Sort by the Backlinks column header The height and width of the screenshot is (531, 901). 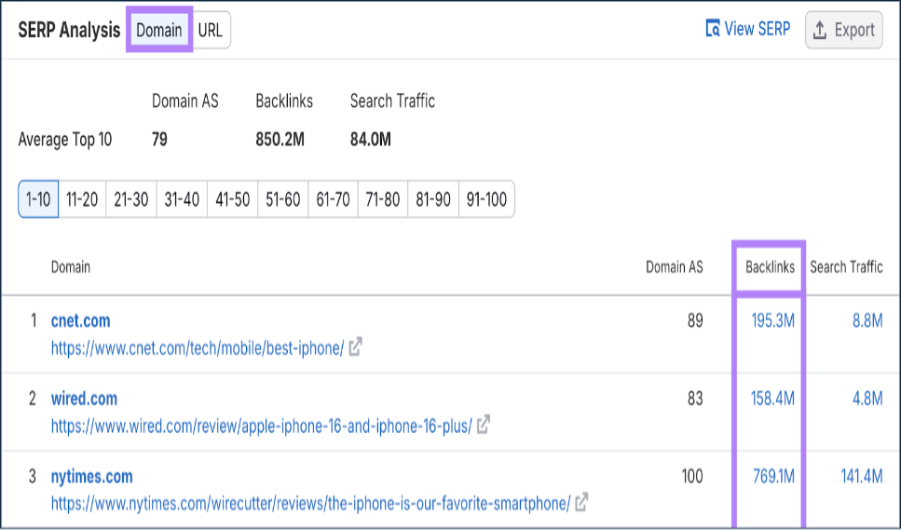(x=769, y=267)
